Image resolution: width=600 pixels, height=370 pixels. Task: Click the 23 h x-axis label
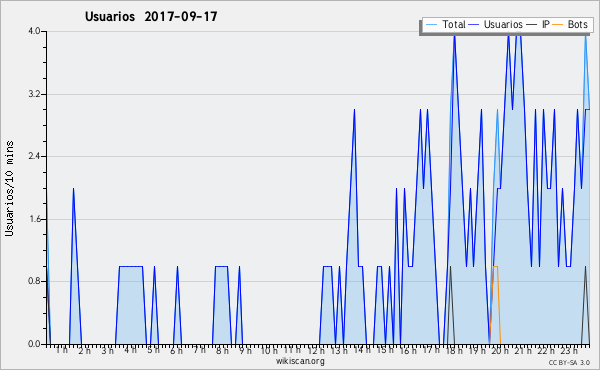(569, 350)
